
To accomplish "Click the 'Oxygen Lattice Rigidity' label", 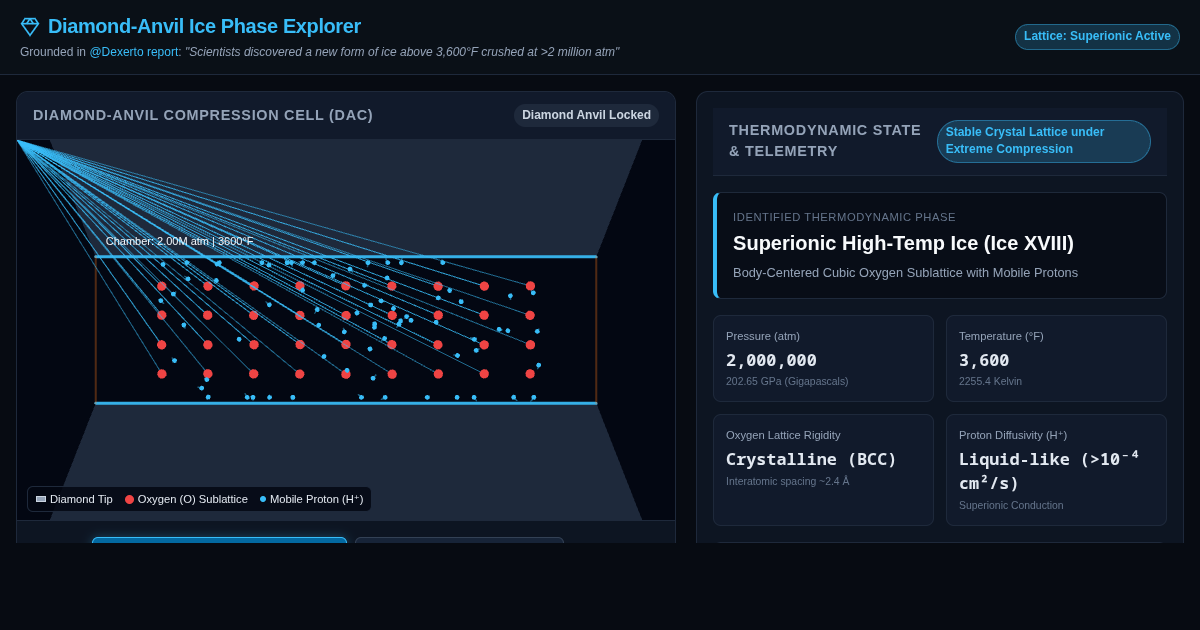I will tap(783, 435).
